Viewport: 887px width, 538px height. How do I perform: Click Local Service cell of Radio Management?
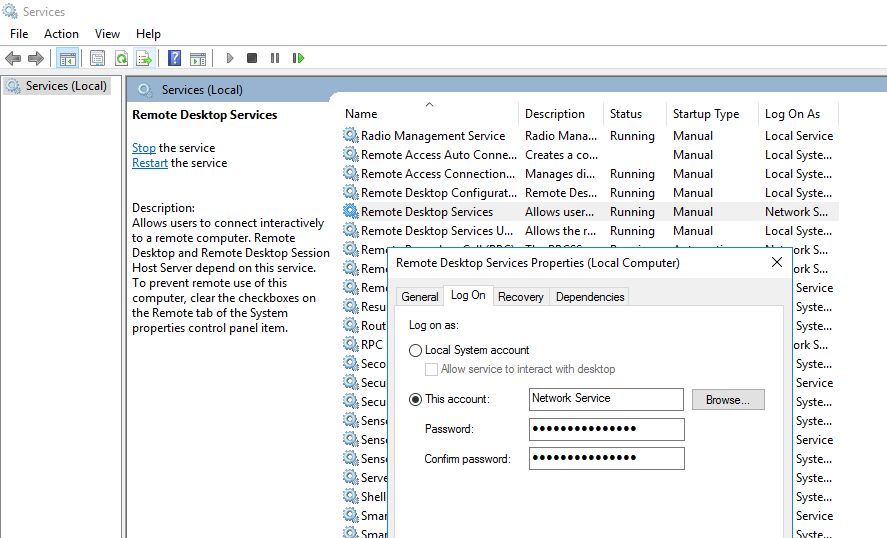tap(799, 136)
